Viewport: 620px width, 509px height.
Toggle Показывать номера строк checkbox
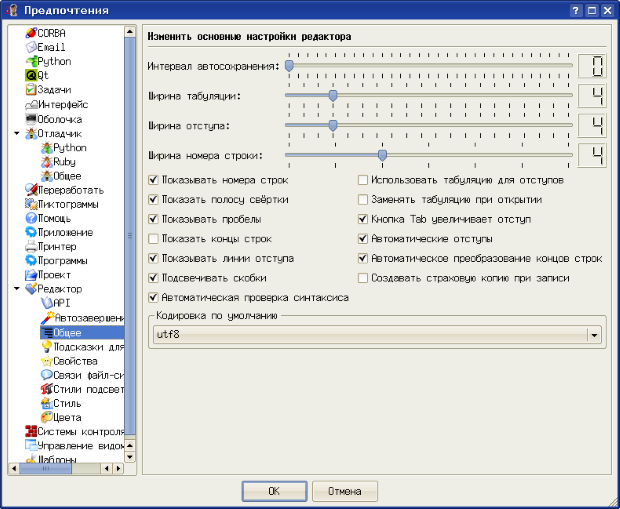click(153, 180)
